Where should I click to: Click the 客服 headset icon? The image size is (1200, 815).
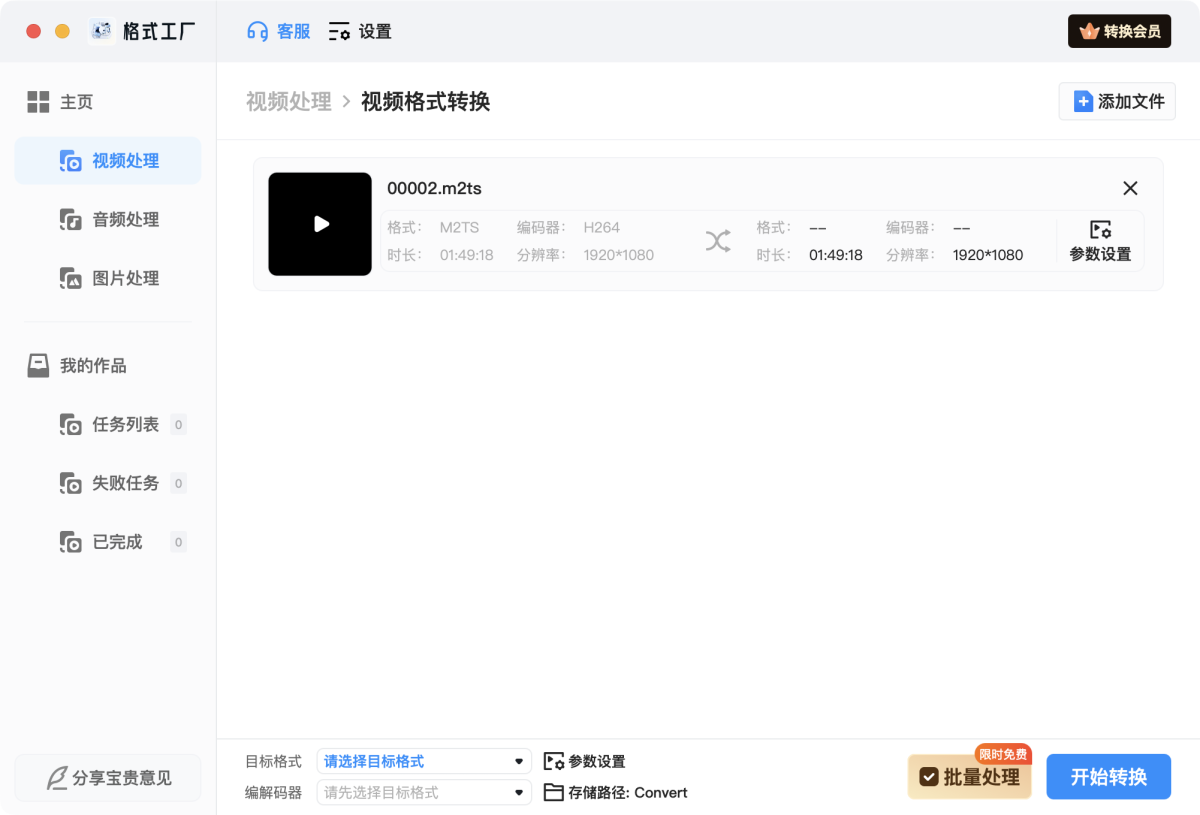coord(258,31)
